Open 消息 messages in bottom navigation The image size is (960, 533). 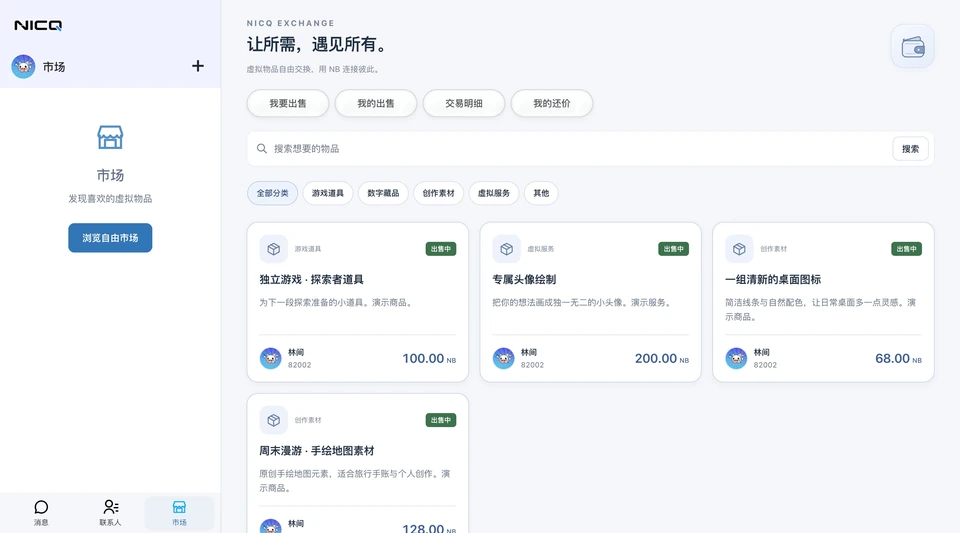coord(41,513)
